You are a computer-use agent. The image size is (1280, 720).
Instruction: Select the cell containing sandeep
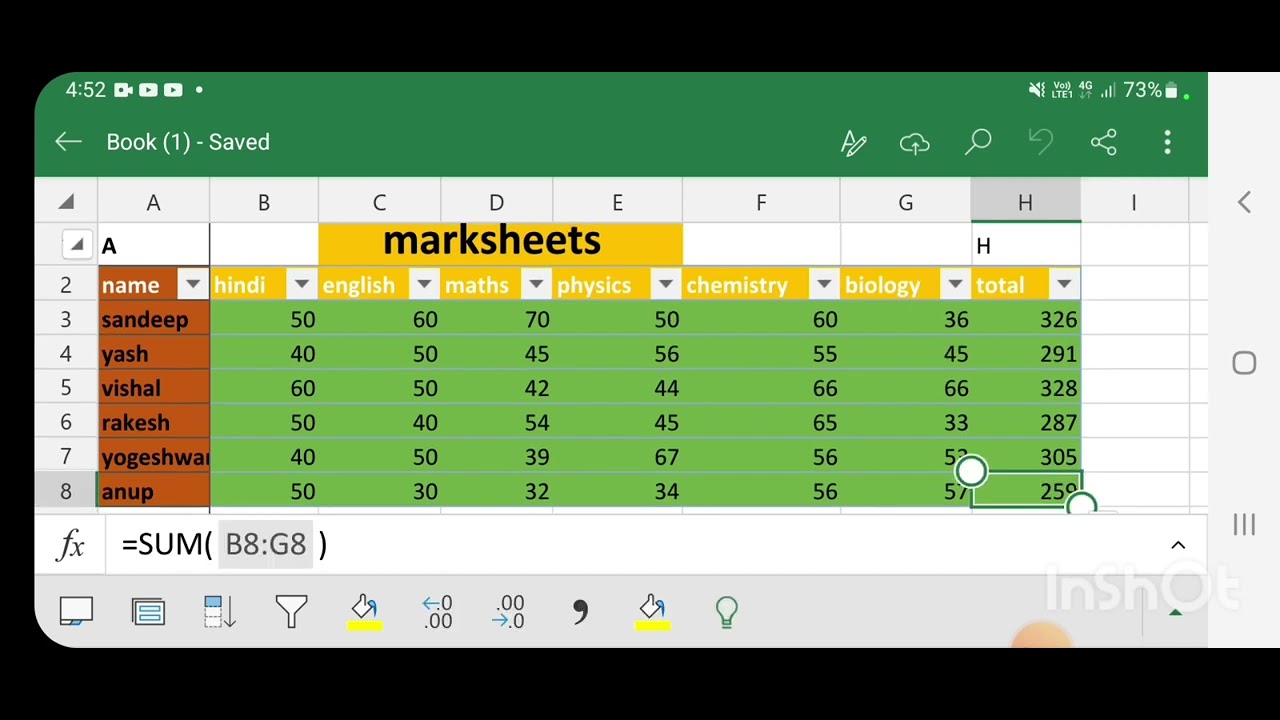click(154, 320)
